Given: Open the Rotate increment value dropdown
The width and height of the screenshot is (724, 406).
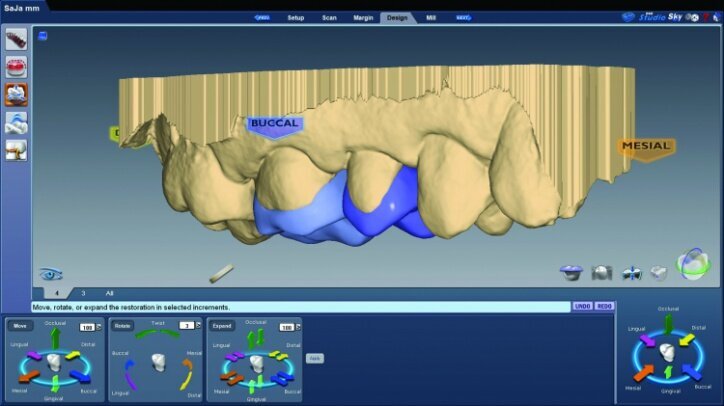Looking at the screenshot, I should point(198,326).
